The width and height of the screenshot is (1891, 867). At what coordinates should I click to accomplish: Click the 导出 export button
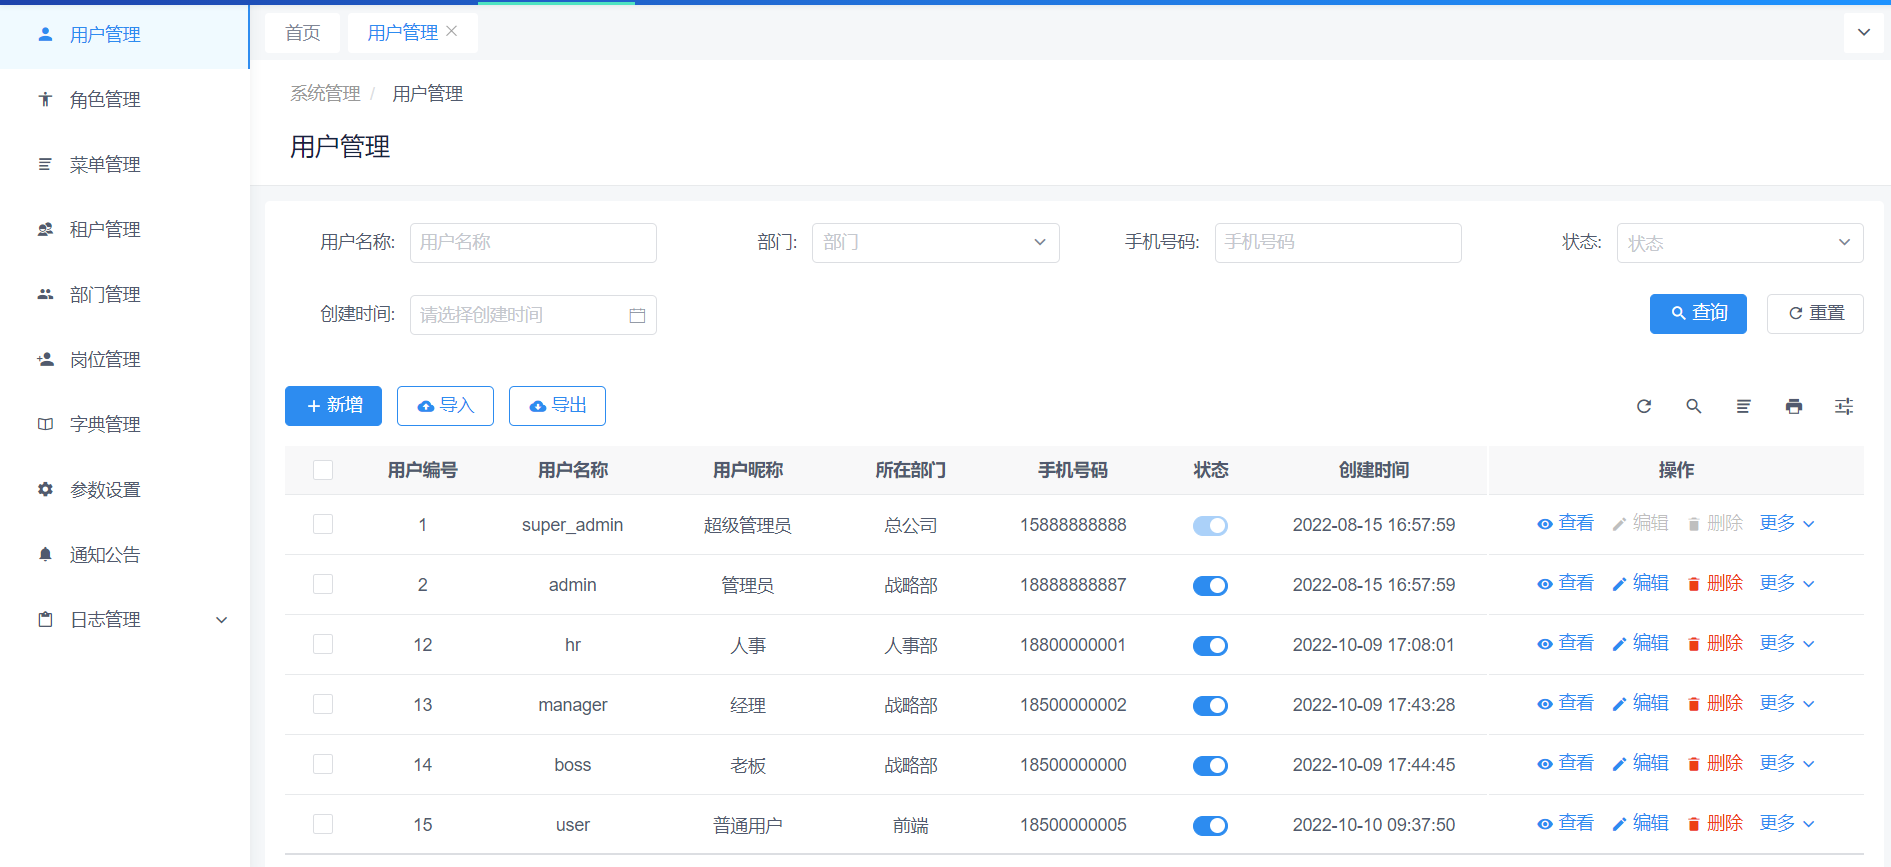coord(557,406)
